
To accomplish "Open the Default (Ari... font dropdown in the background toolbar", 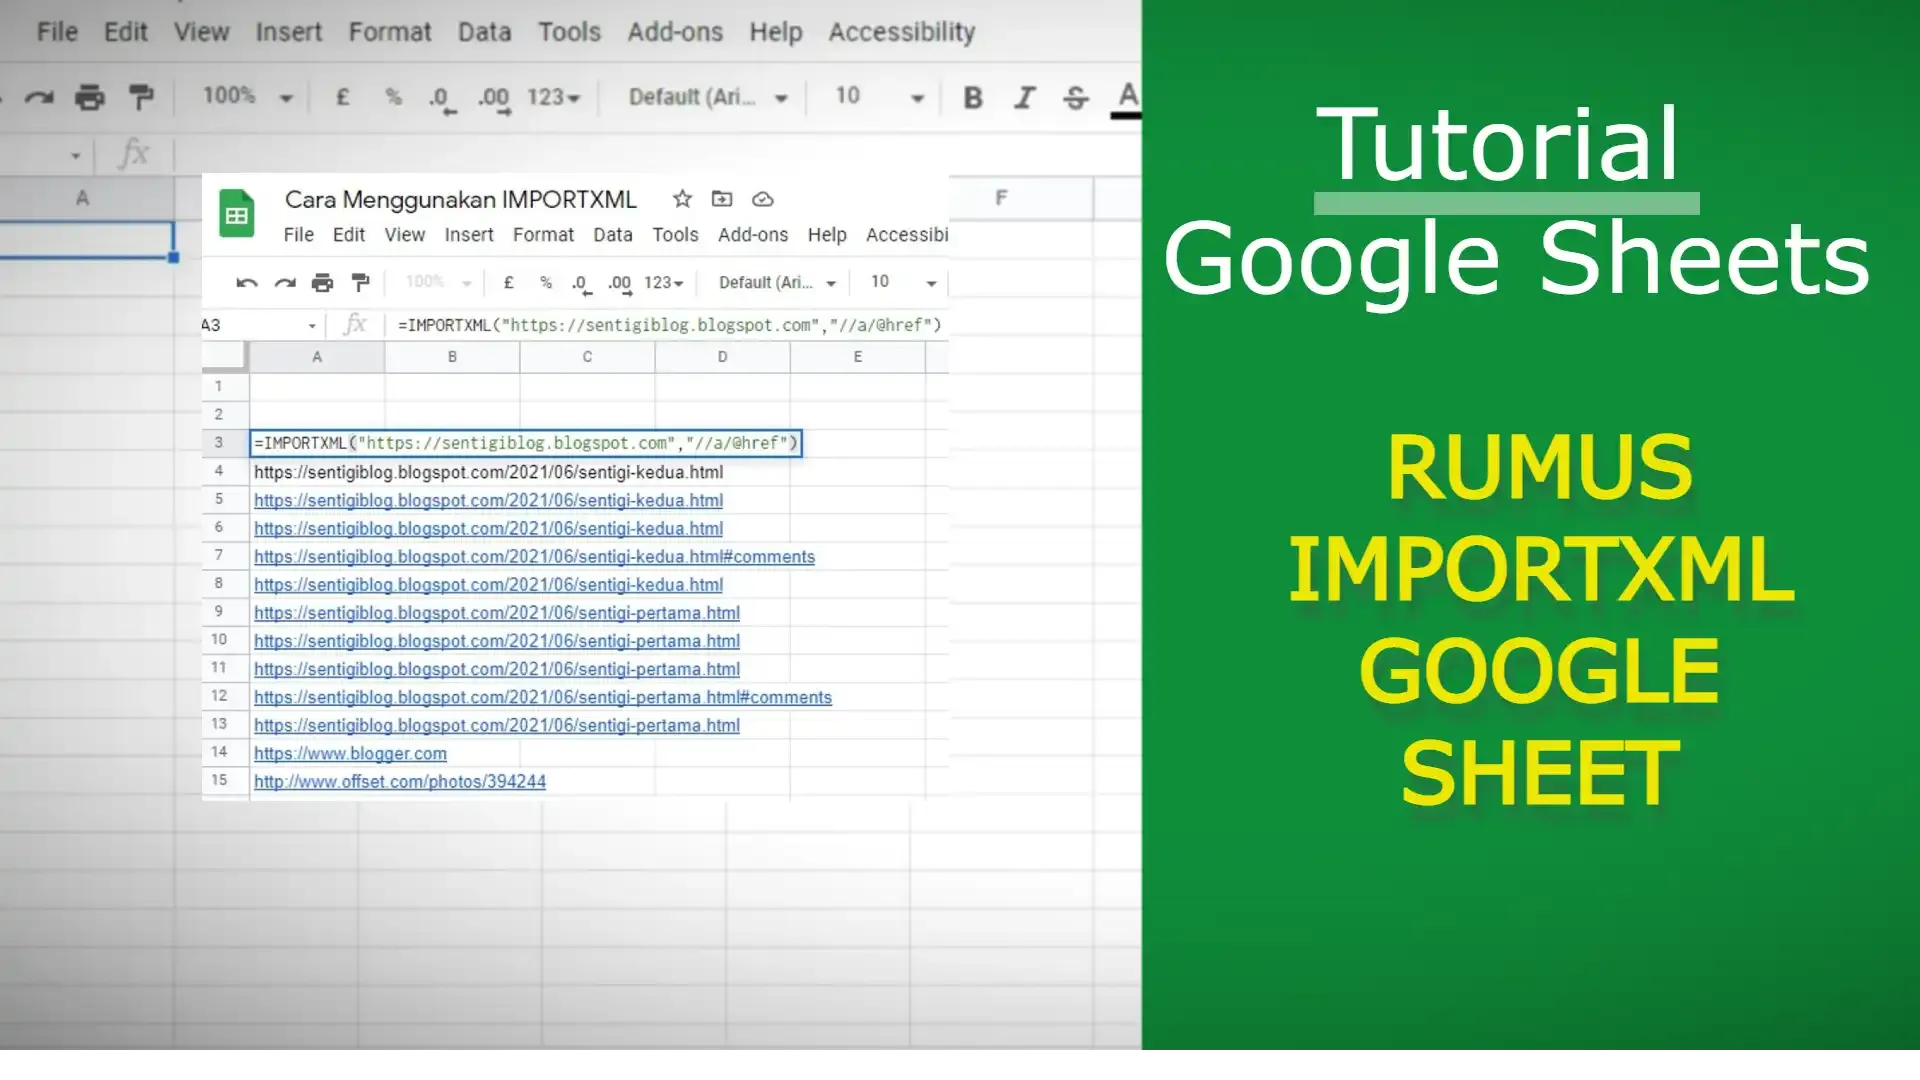I will (708, 97).
